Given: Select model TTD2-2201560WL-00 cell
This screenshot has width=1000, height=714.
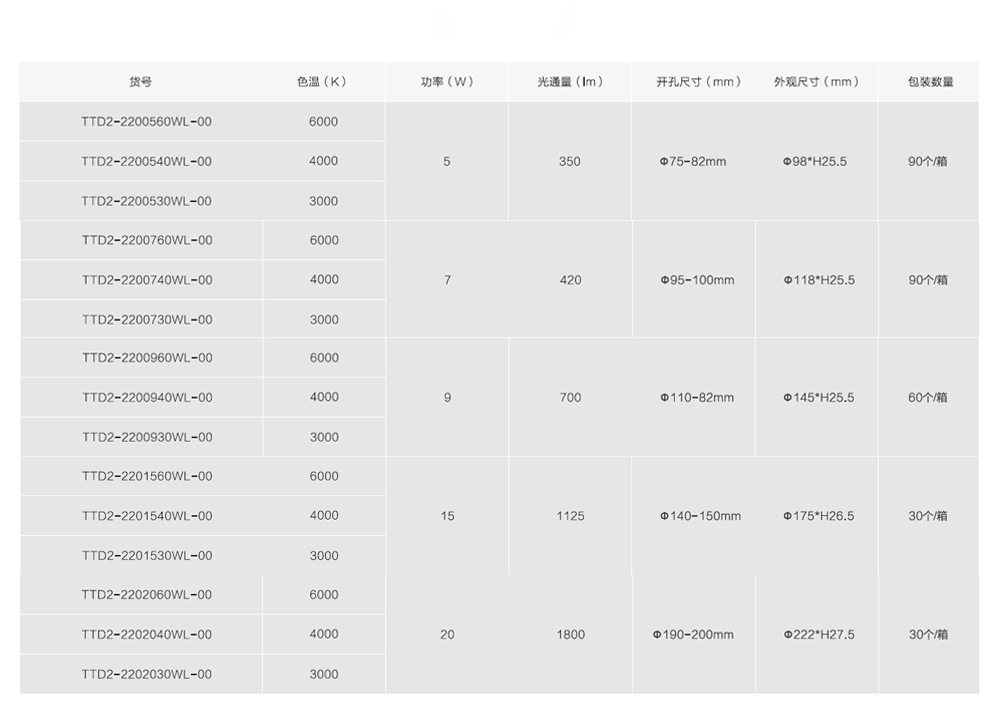Looking at the screenshot, I should pos(147,476).
